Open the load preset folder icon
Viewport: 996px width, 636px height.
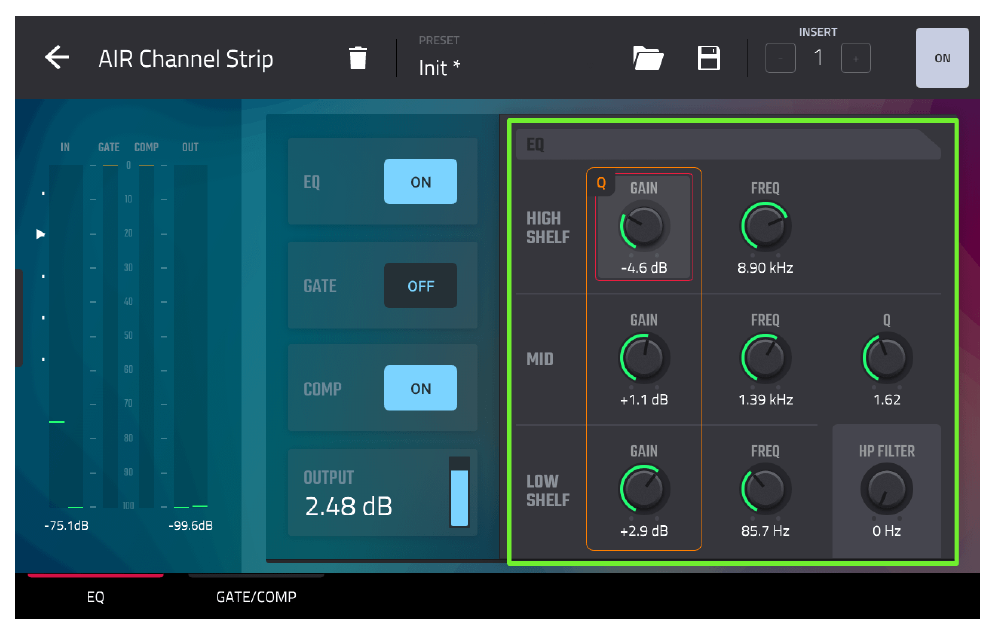648,58
